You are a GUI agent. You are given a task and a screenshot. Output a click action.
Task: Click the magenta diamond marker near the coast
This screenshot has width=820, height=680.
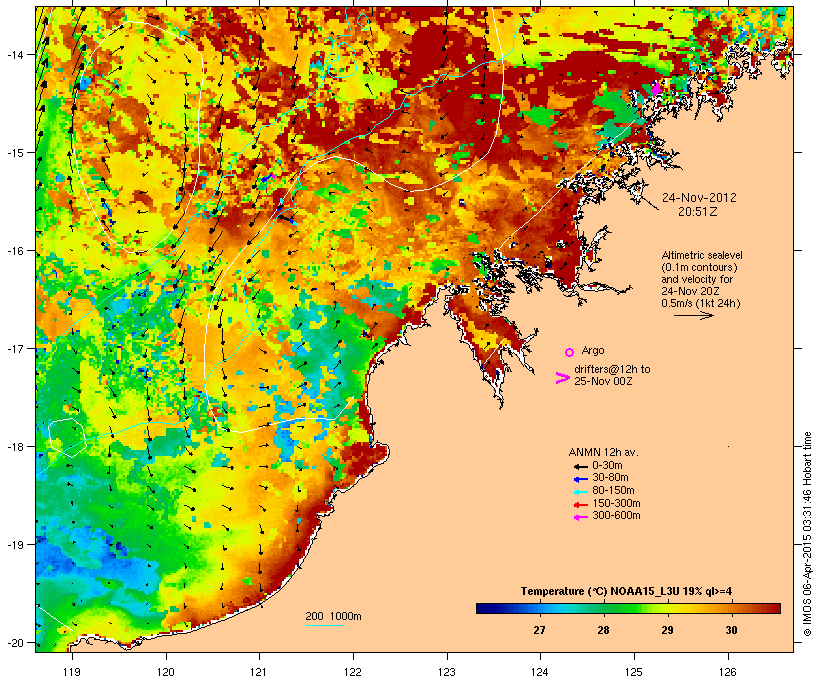coord(655,89)
